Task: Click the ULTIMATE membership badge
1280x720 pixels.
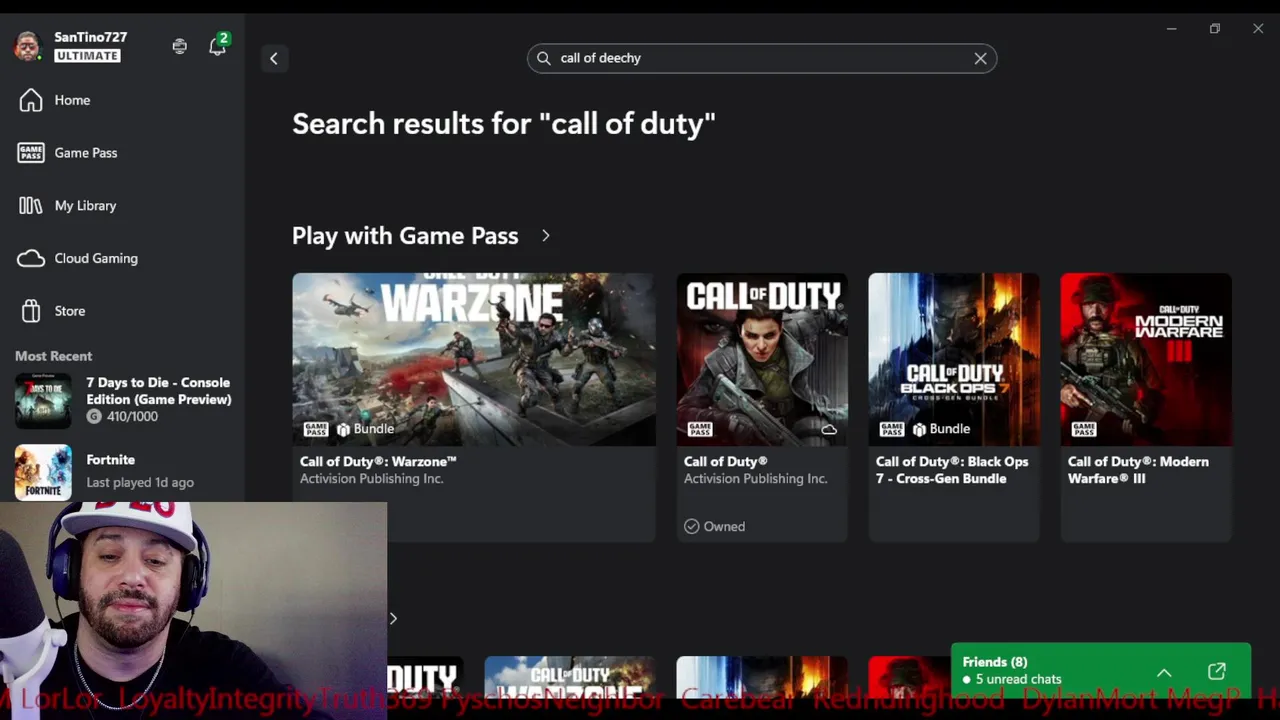Action: (x=88, y=56)
